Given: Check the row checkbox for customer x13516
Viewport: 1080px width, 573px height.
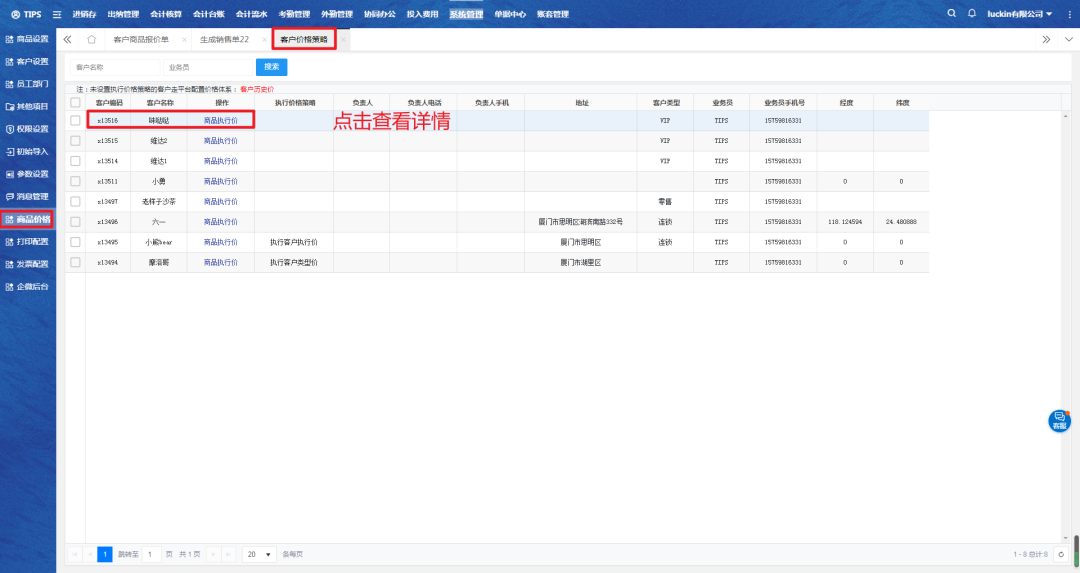Looking at the screenshot, I should click(75, 120).
